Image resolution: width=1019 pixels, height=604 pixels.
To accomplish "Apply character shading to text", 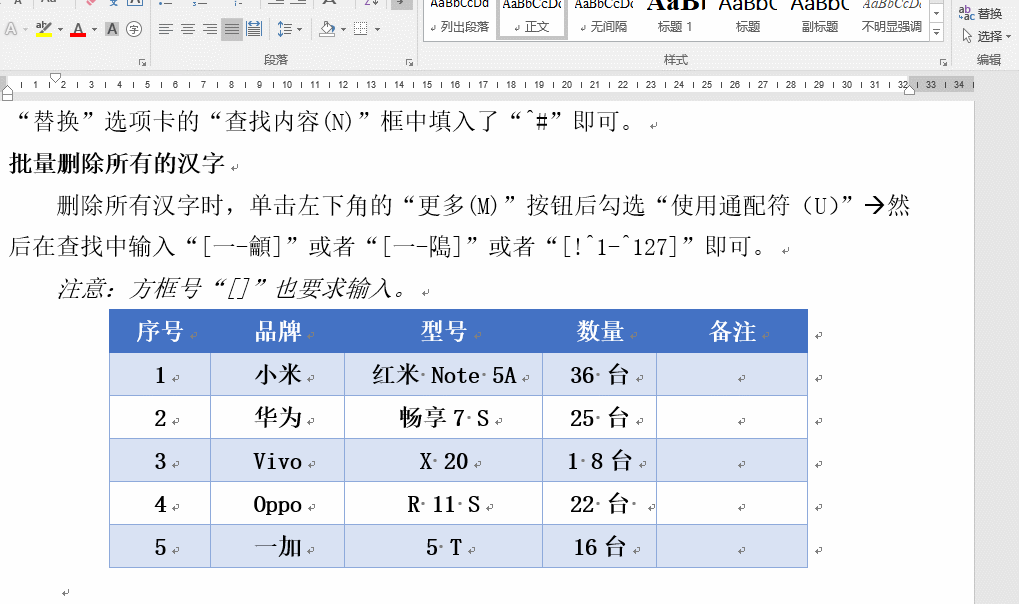I will (x=112, y=29).
